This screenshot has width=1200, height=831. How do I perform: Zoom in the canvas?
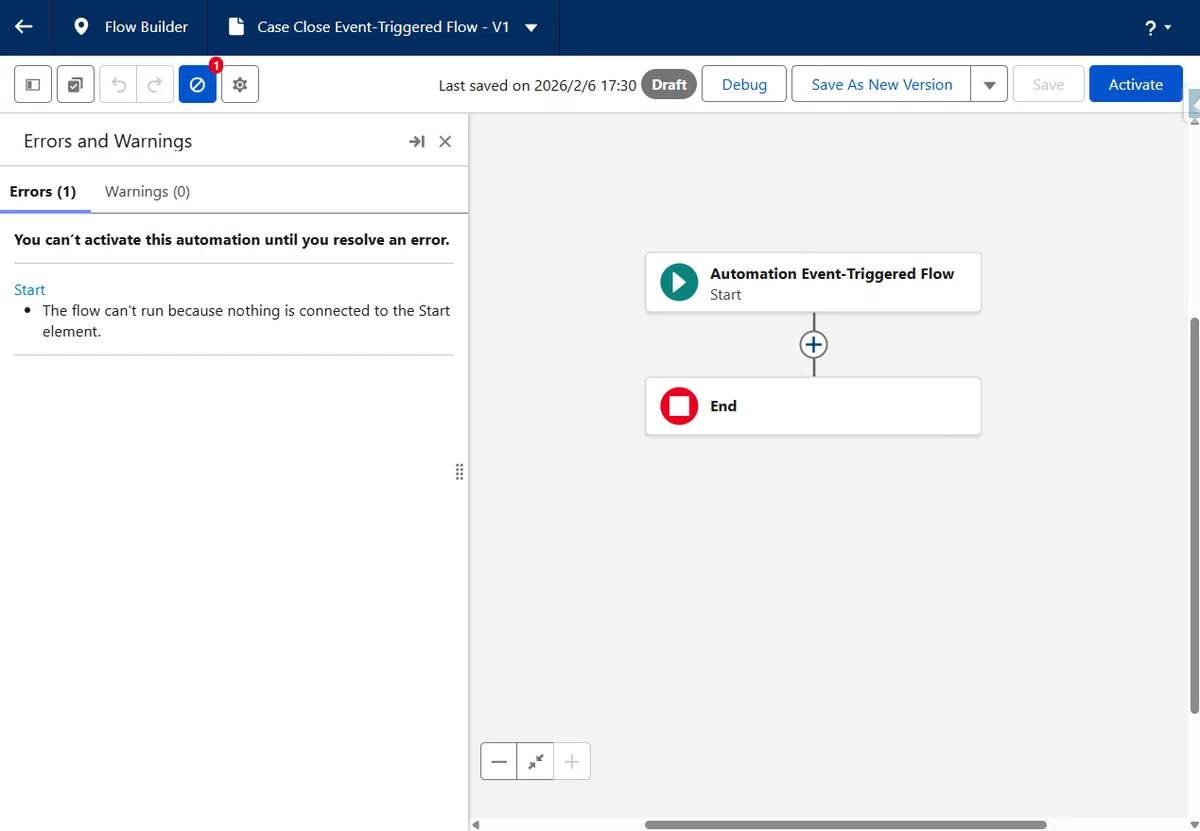click(572, 761)
